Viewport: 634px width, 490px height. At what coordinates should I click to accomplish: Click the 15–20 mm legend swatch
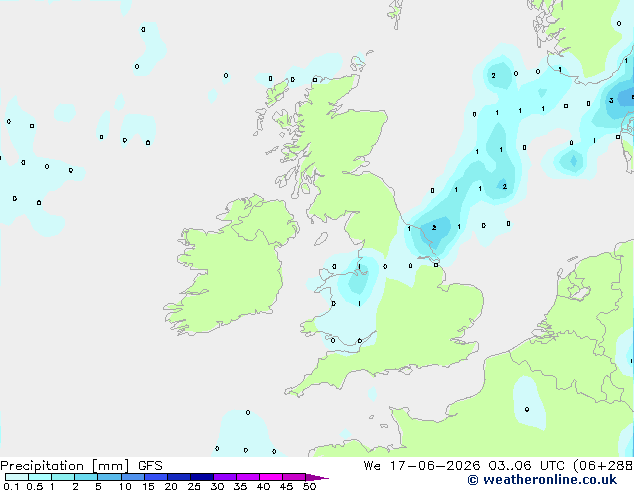(156, 477)
